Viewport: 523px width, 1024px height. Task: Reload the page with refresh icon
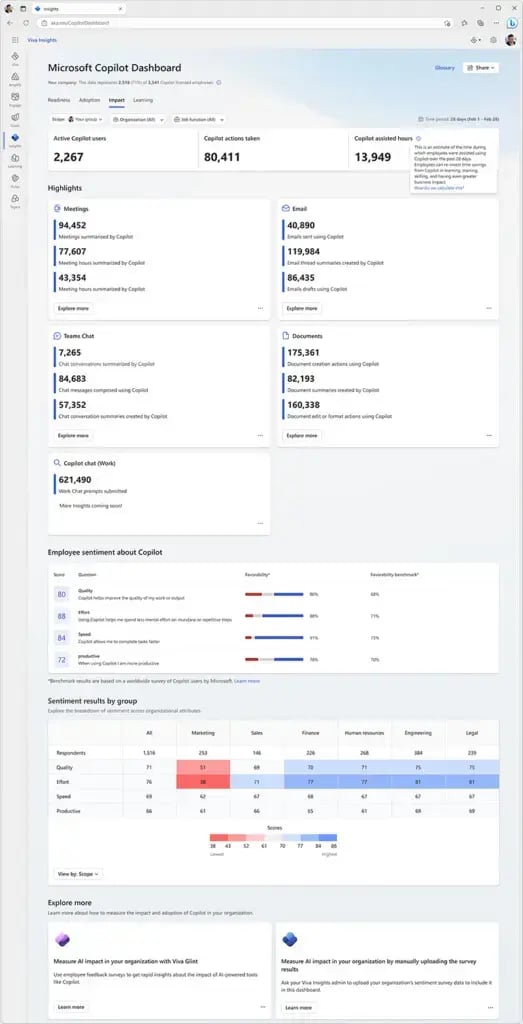point(26,23)
